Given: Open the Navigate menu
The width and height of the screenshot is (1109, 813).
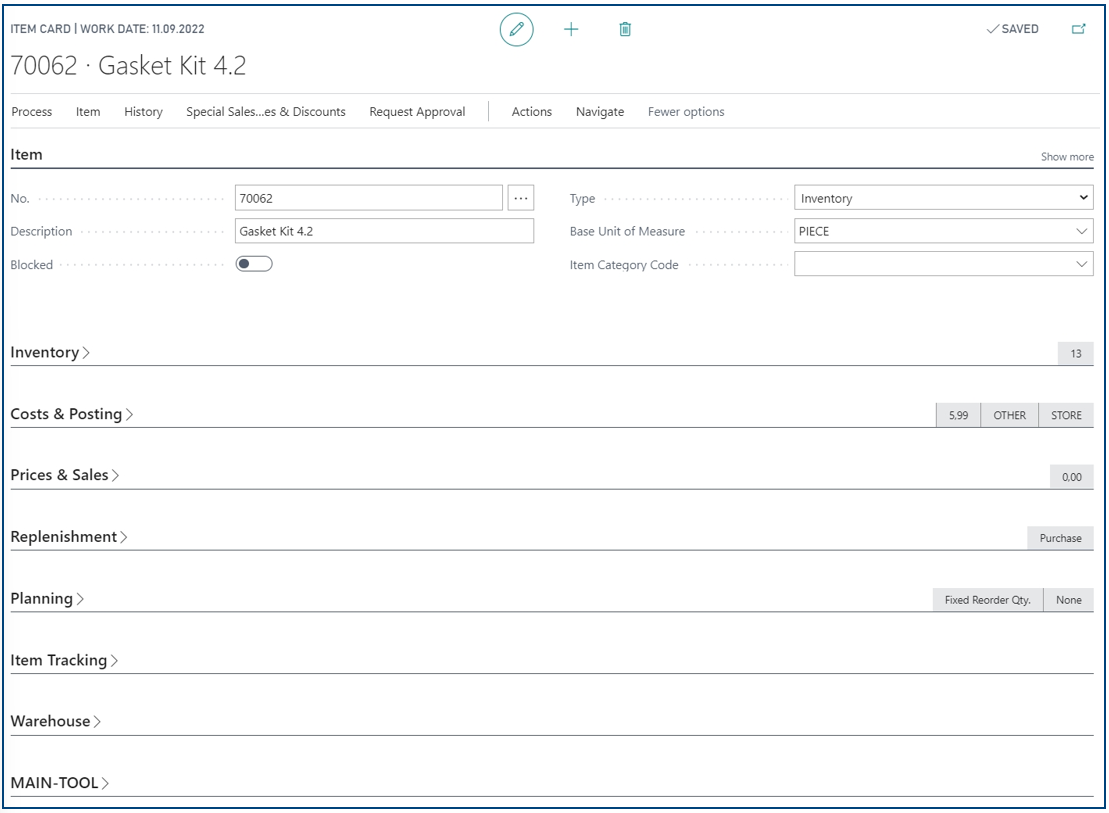Looking at the screenshot, I should pyautogui.click(x=600, y=112).
